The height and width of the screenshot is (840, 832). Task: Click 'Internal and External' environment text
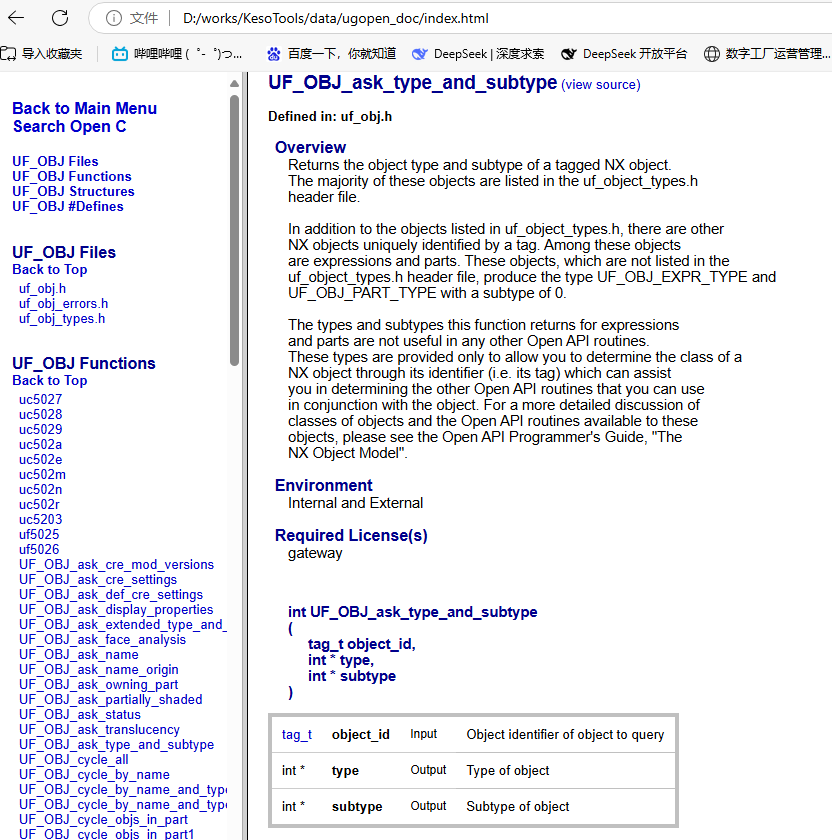[355, 503]
